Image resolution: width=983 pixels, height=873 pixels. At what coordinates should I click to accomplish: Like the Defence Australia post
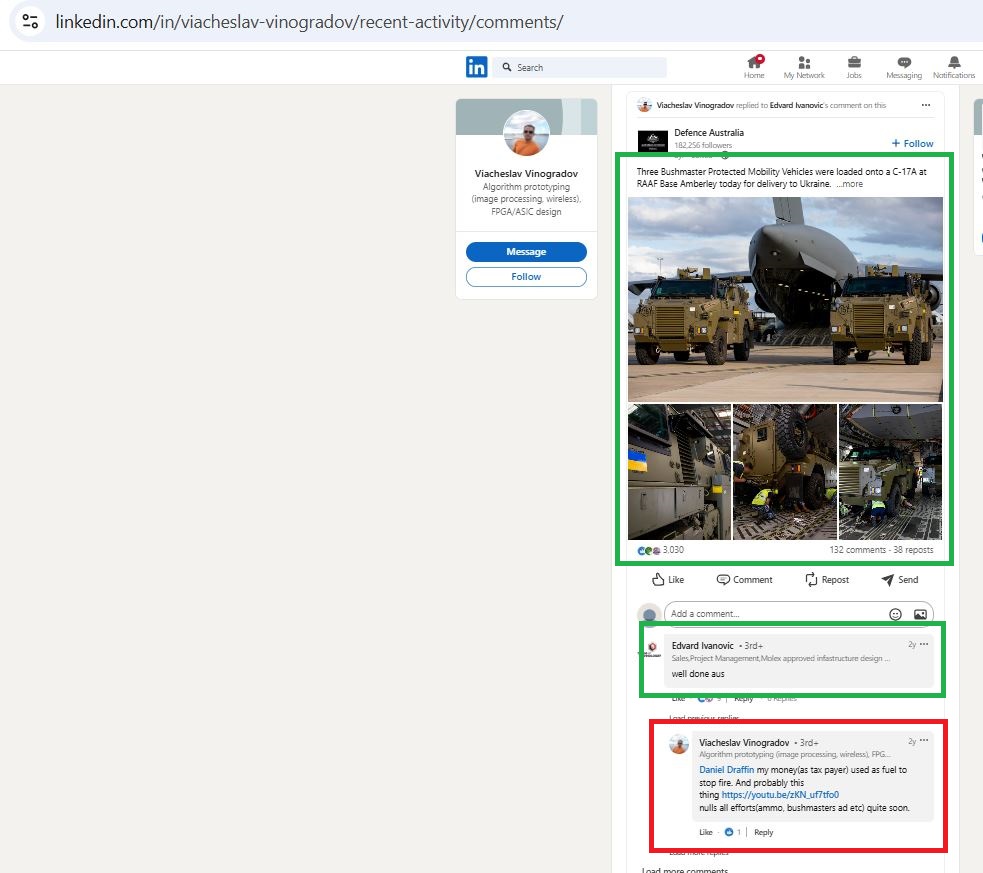point(668,580)
